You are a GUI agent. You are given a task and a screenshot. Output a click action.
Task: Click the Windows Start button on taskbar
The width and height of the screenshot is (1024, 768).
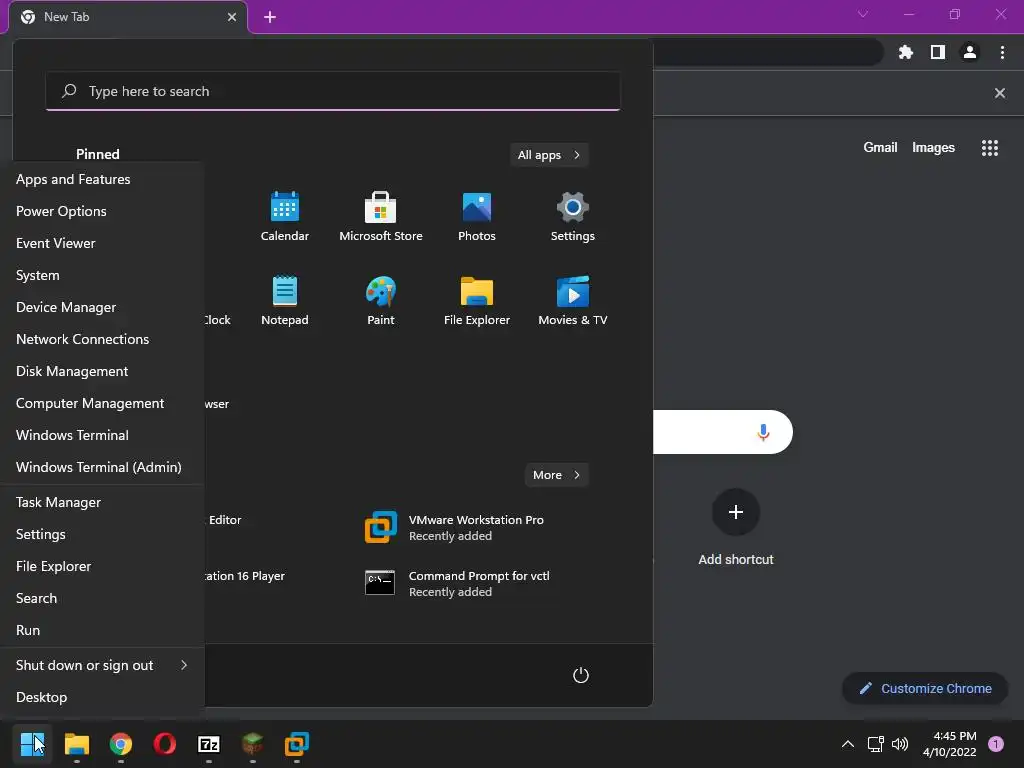click(32, 744)
